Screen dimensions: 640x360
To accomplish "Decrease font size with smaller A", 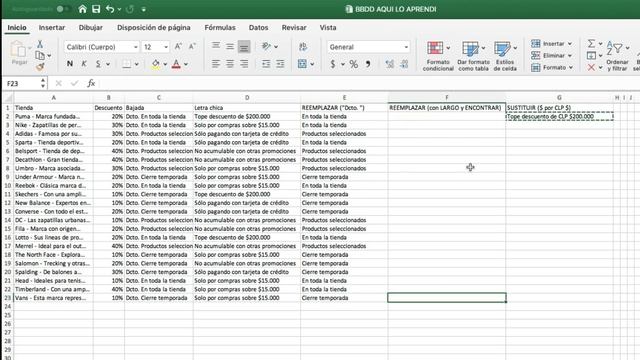I will (192, 47).
